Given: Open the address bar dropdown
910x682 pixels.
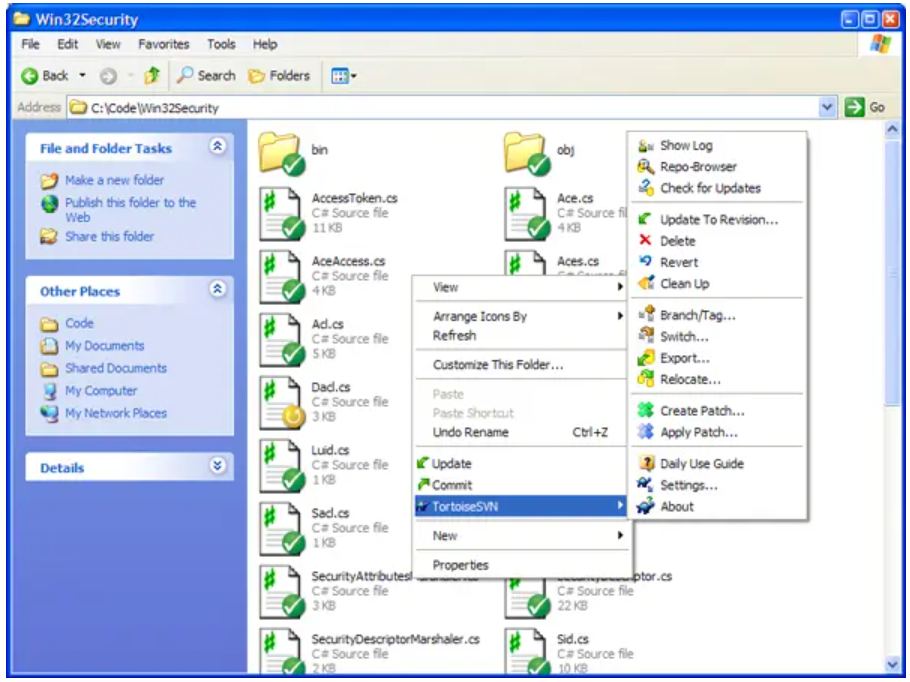Looking at the screenshot, I should 827,107.
